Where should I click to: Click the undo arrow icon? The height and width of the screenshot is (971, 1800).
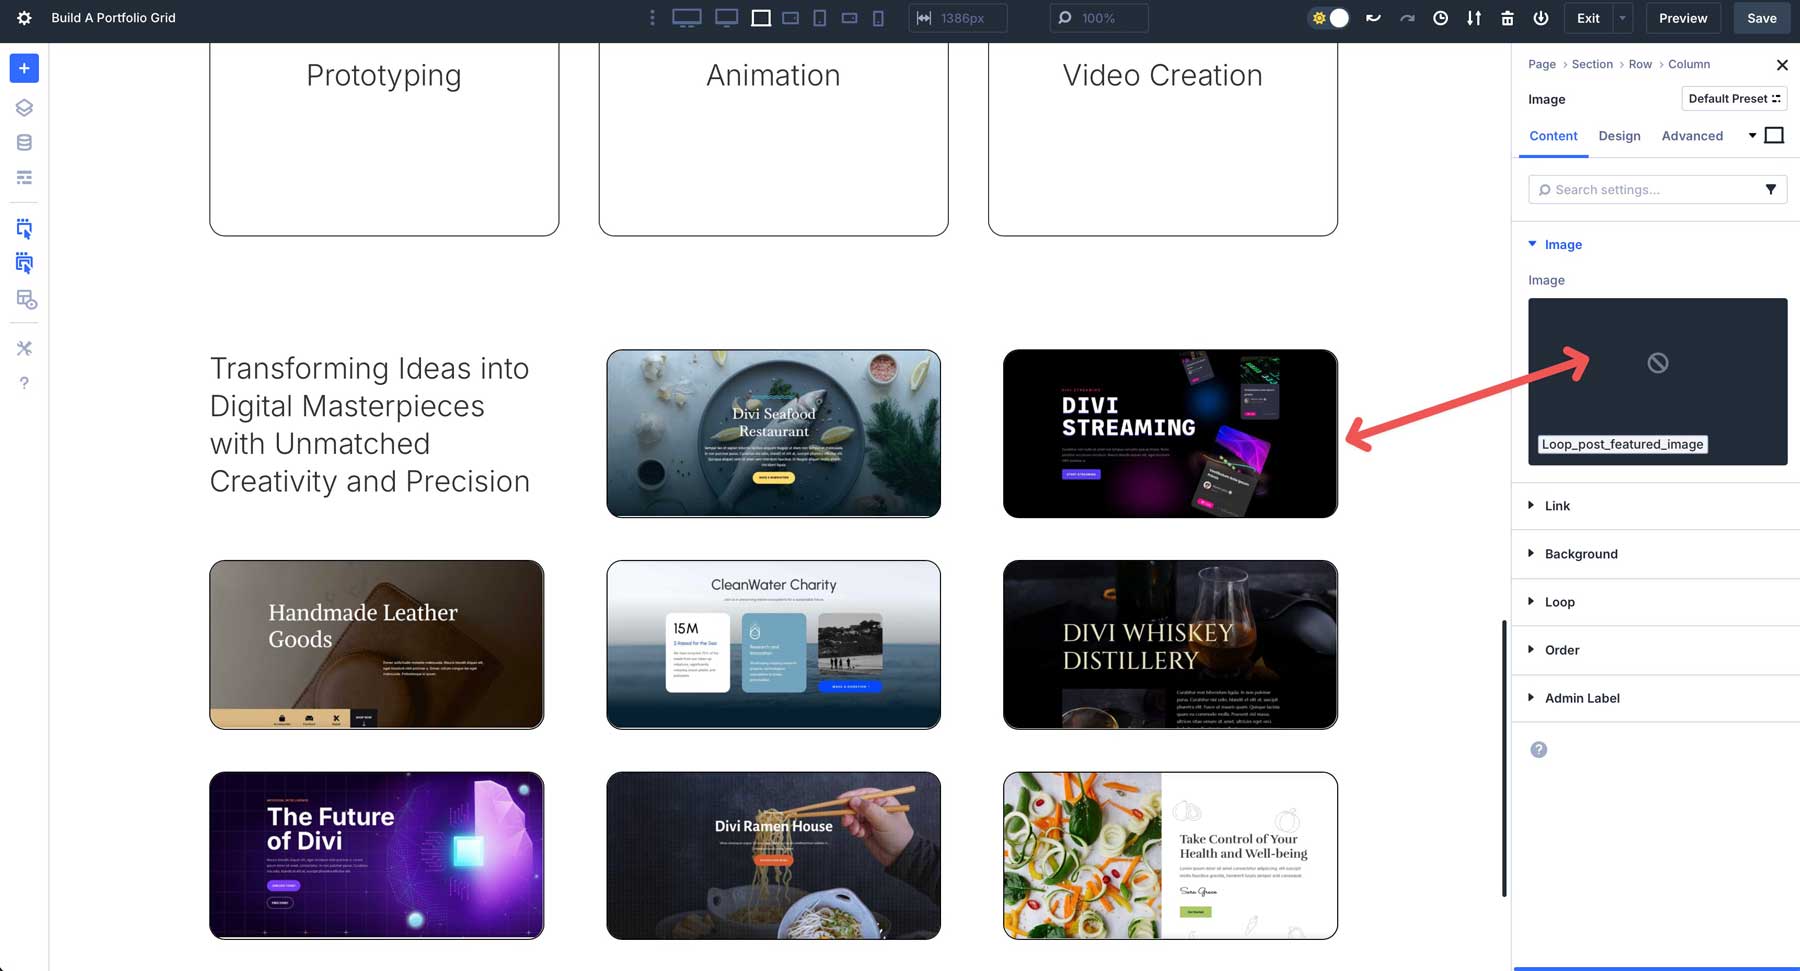(1373, 17)
